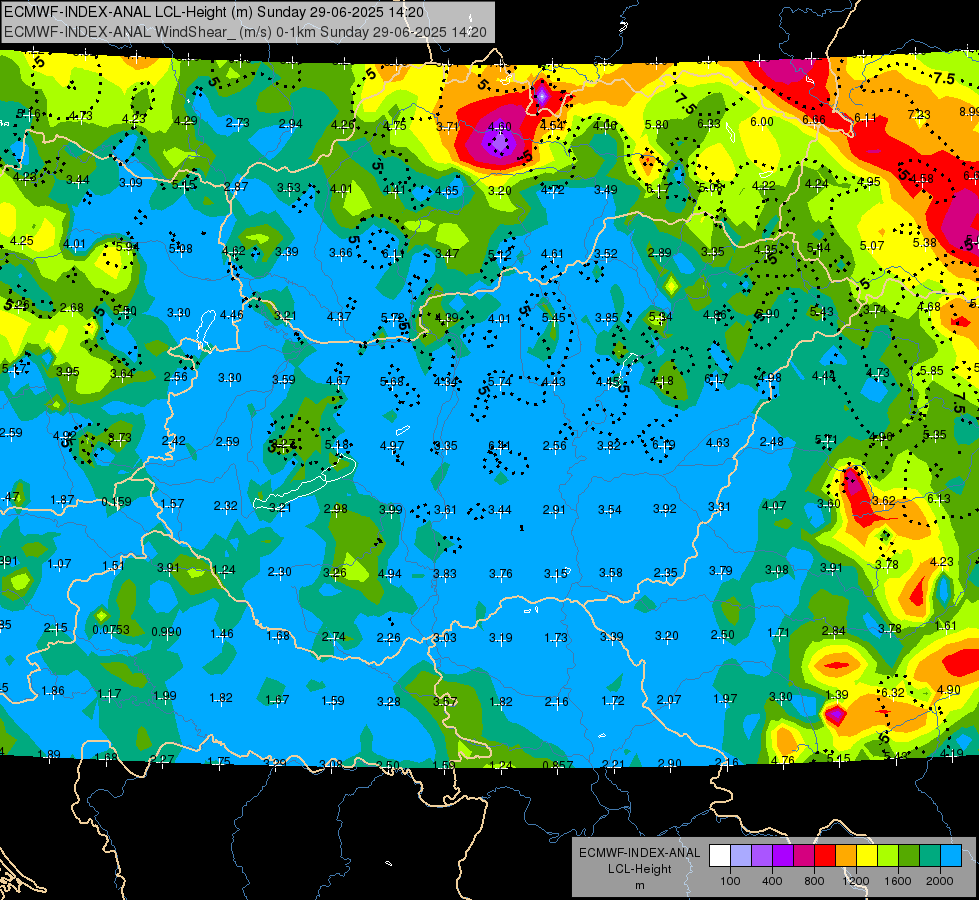The image size is (979, 900).
Task: Click the yellow swatch in the legend
Action: 867,856
